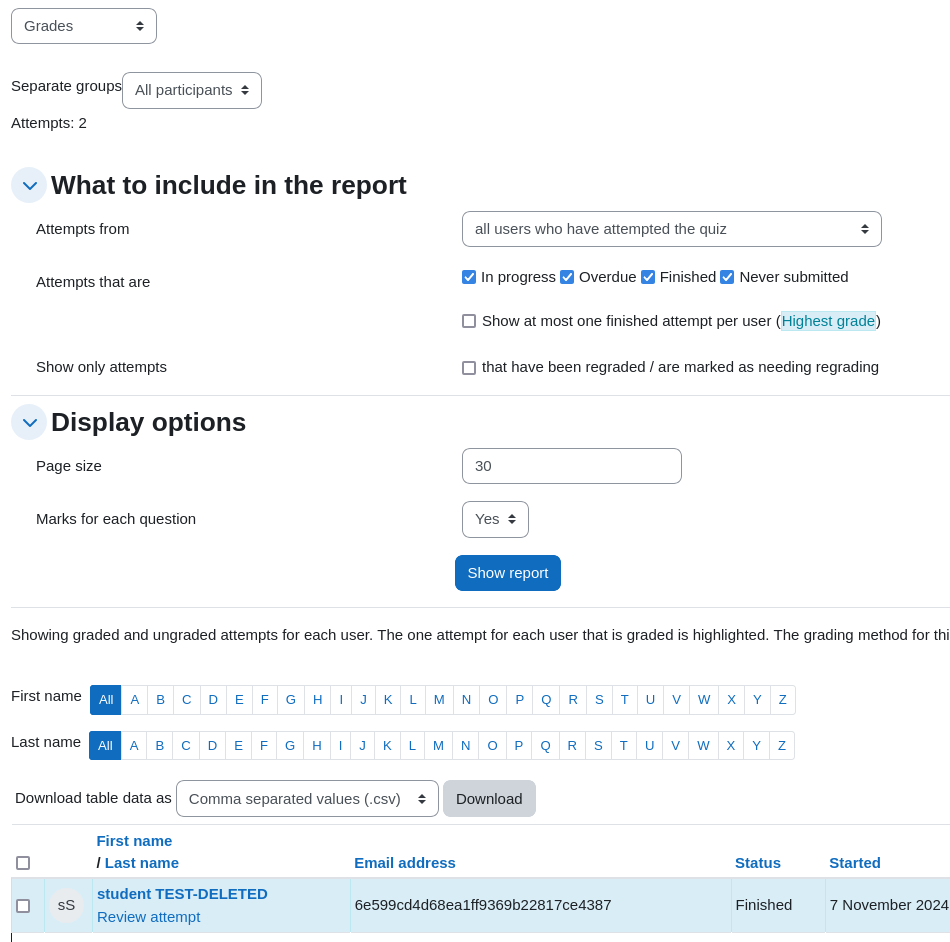Open the download format dropdown
This screenshot has height=942, width=950.
coord(307,798)
